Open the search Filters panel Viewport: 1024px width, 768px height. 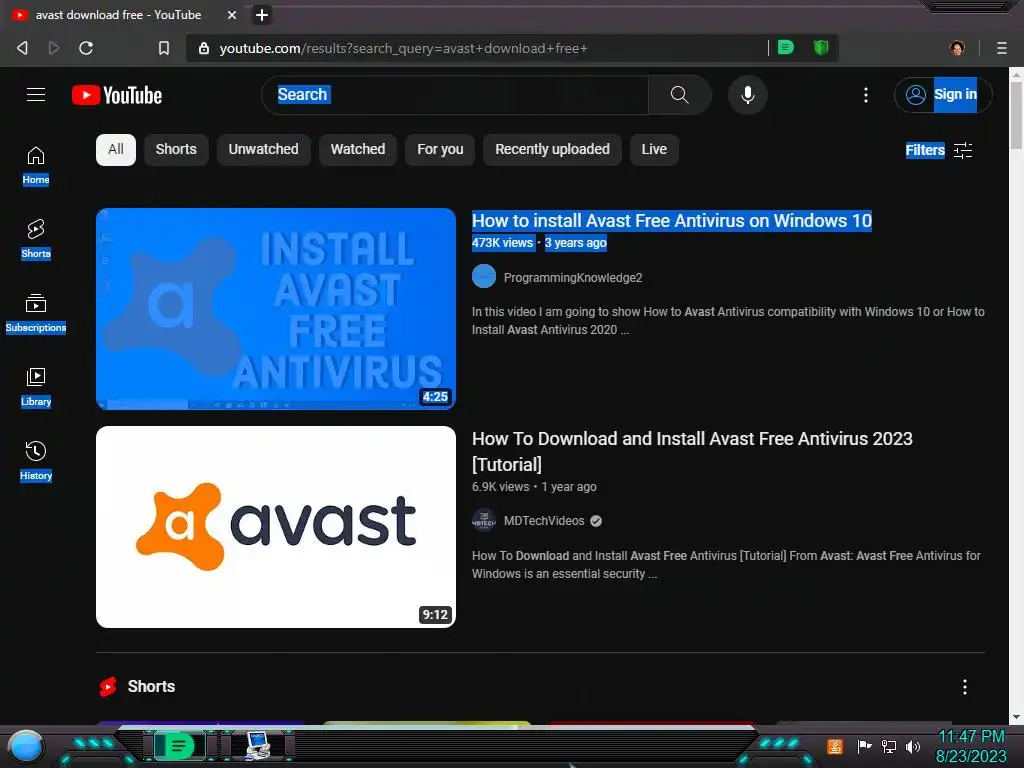tap(938, 150)
